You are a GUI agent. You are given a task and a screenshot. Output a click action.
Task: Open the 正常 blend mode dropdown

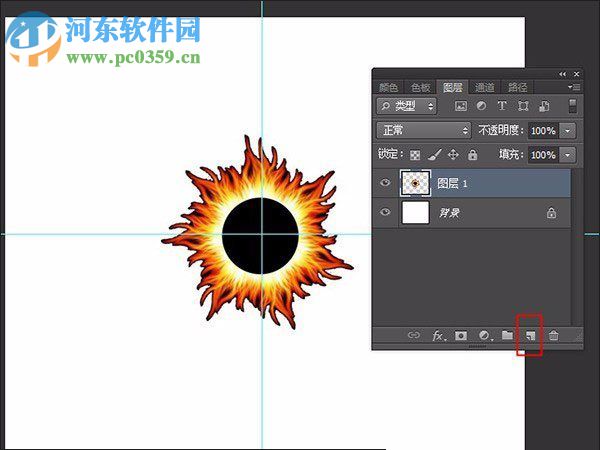[424, 130]
